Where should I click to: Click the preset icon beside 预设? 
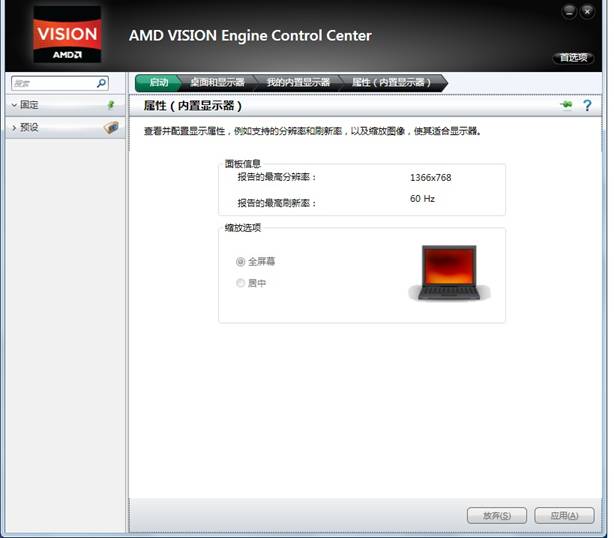click(x=111, y=127)
